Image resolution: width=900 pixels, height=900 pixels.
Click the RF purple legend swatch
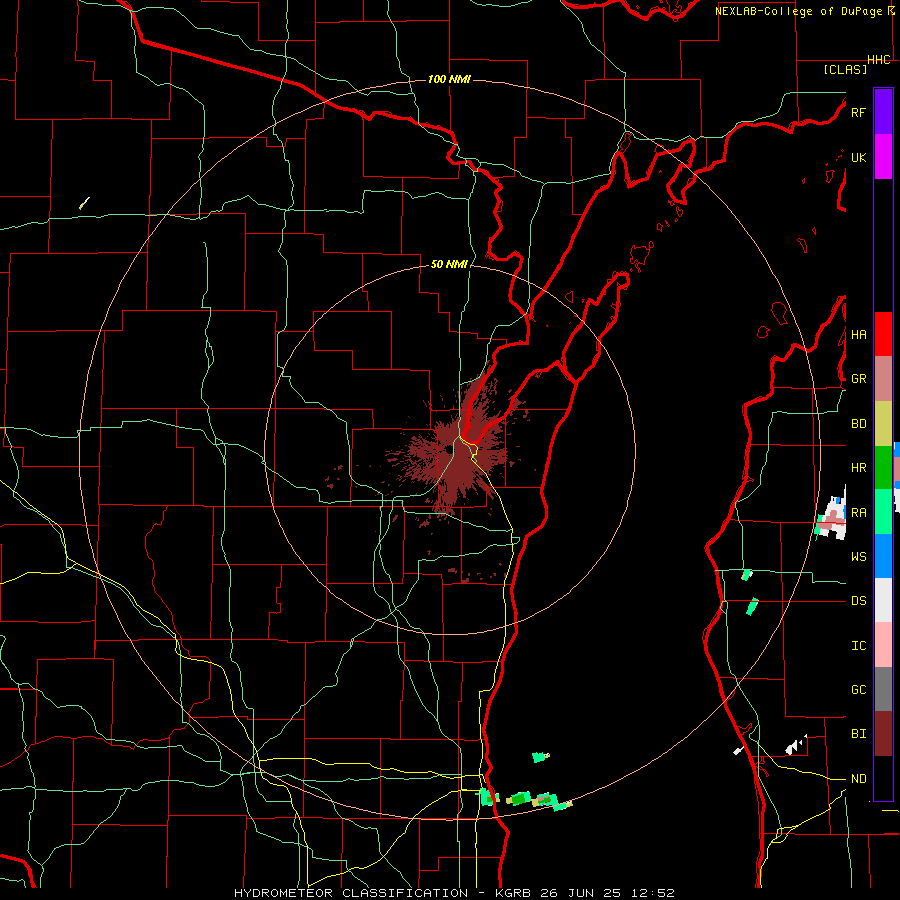(x=883, y=112)
